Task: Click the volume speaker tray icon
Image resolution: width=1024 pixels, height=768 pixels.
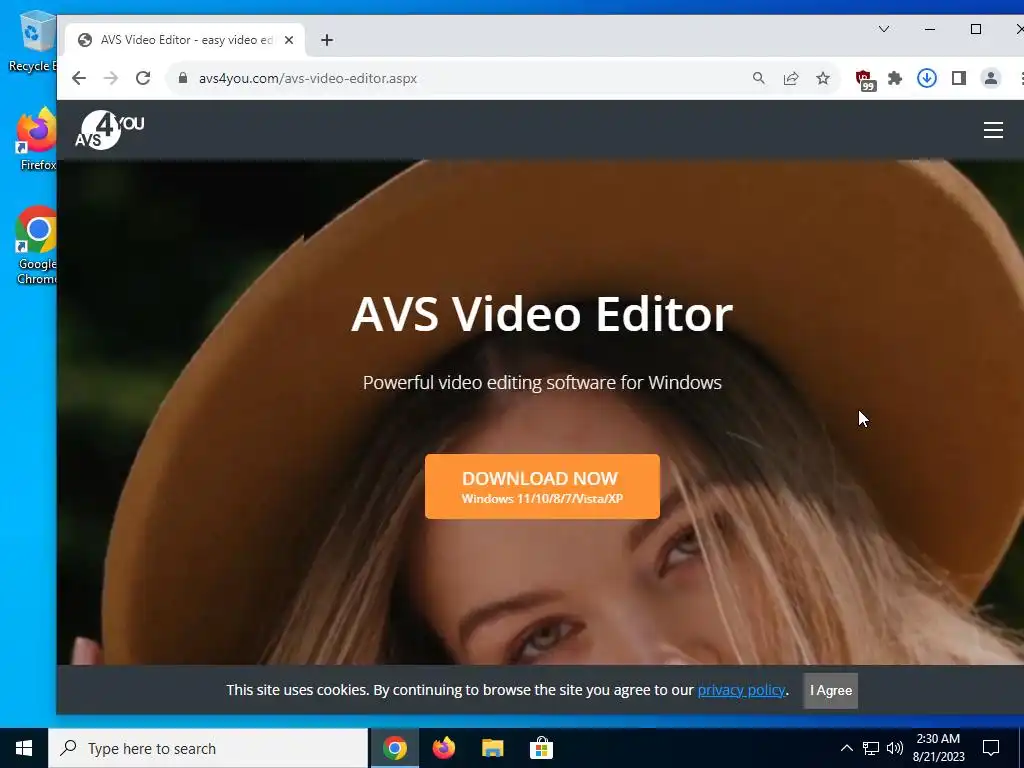Action: (x=895, y=748)
